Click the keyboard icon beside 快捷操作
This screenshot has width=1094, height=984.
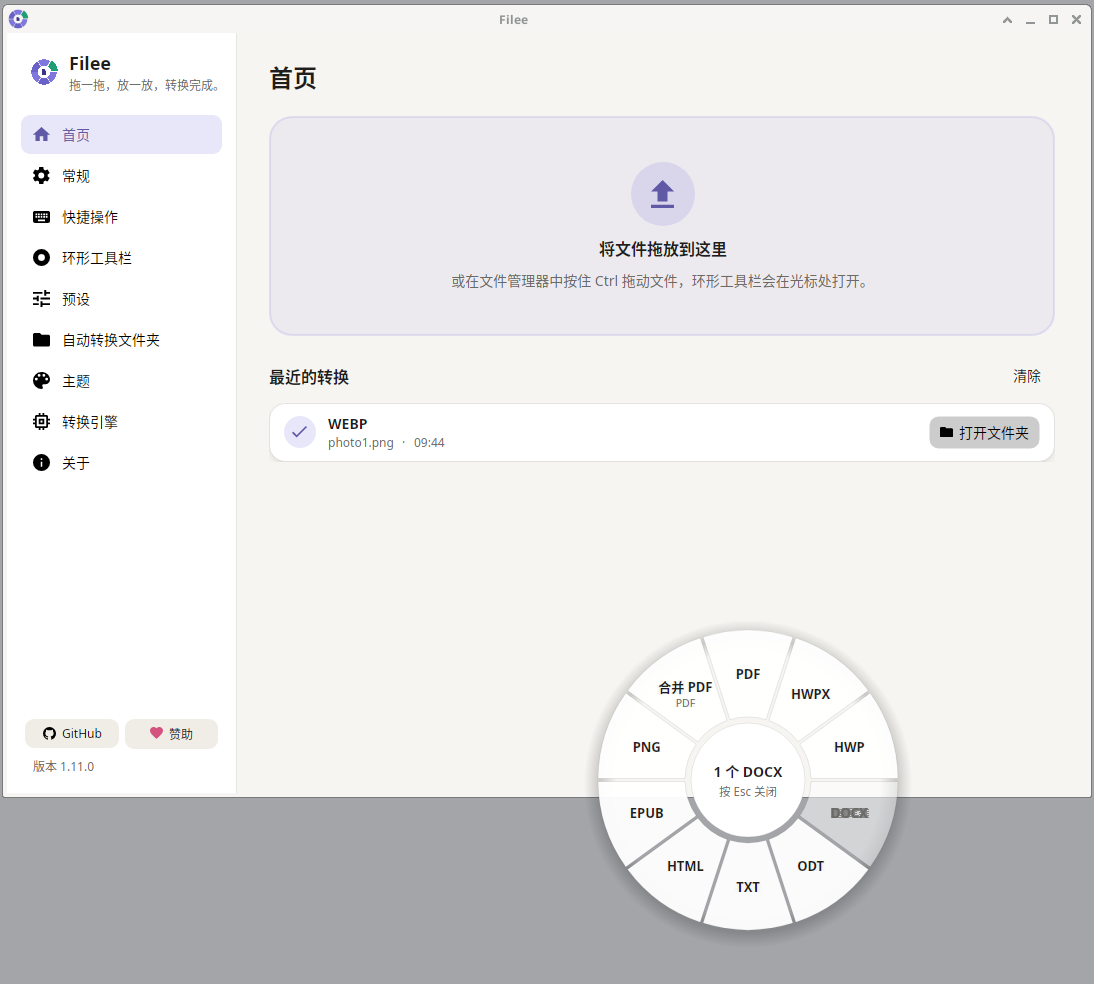point(41,217)
